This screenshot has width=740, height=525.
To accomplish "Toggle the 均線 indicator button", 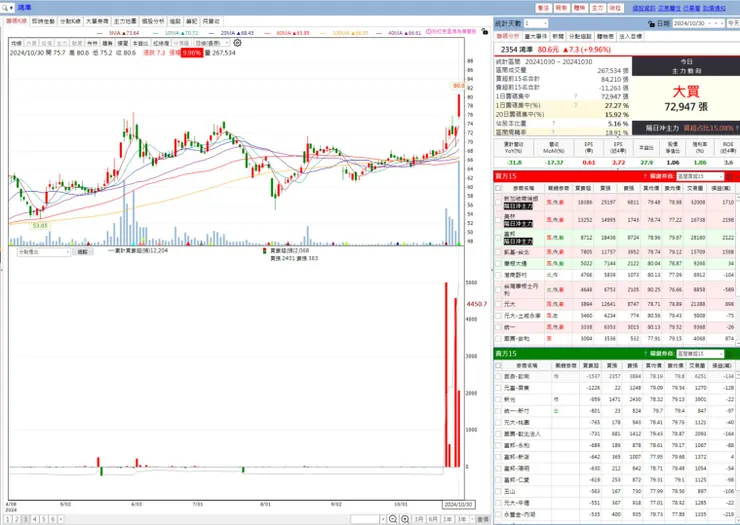I will click(x=17, y=43).
